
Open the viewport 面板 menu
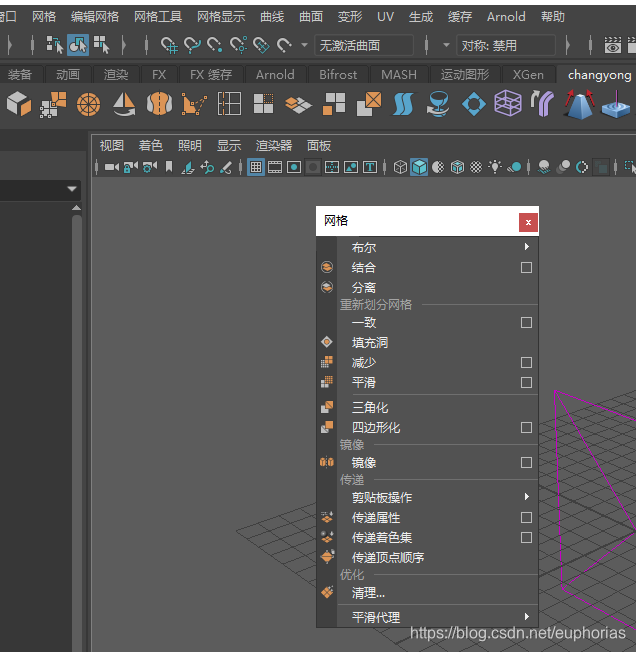pos(318,146)
